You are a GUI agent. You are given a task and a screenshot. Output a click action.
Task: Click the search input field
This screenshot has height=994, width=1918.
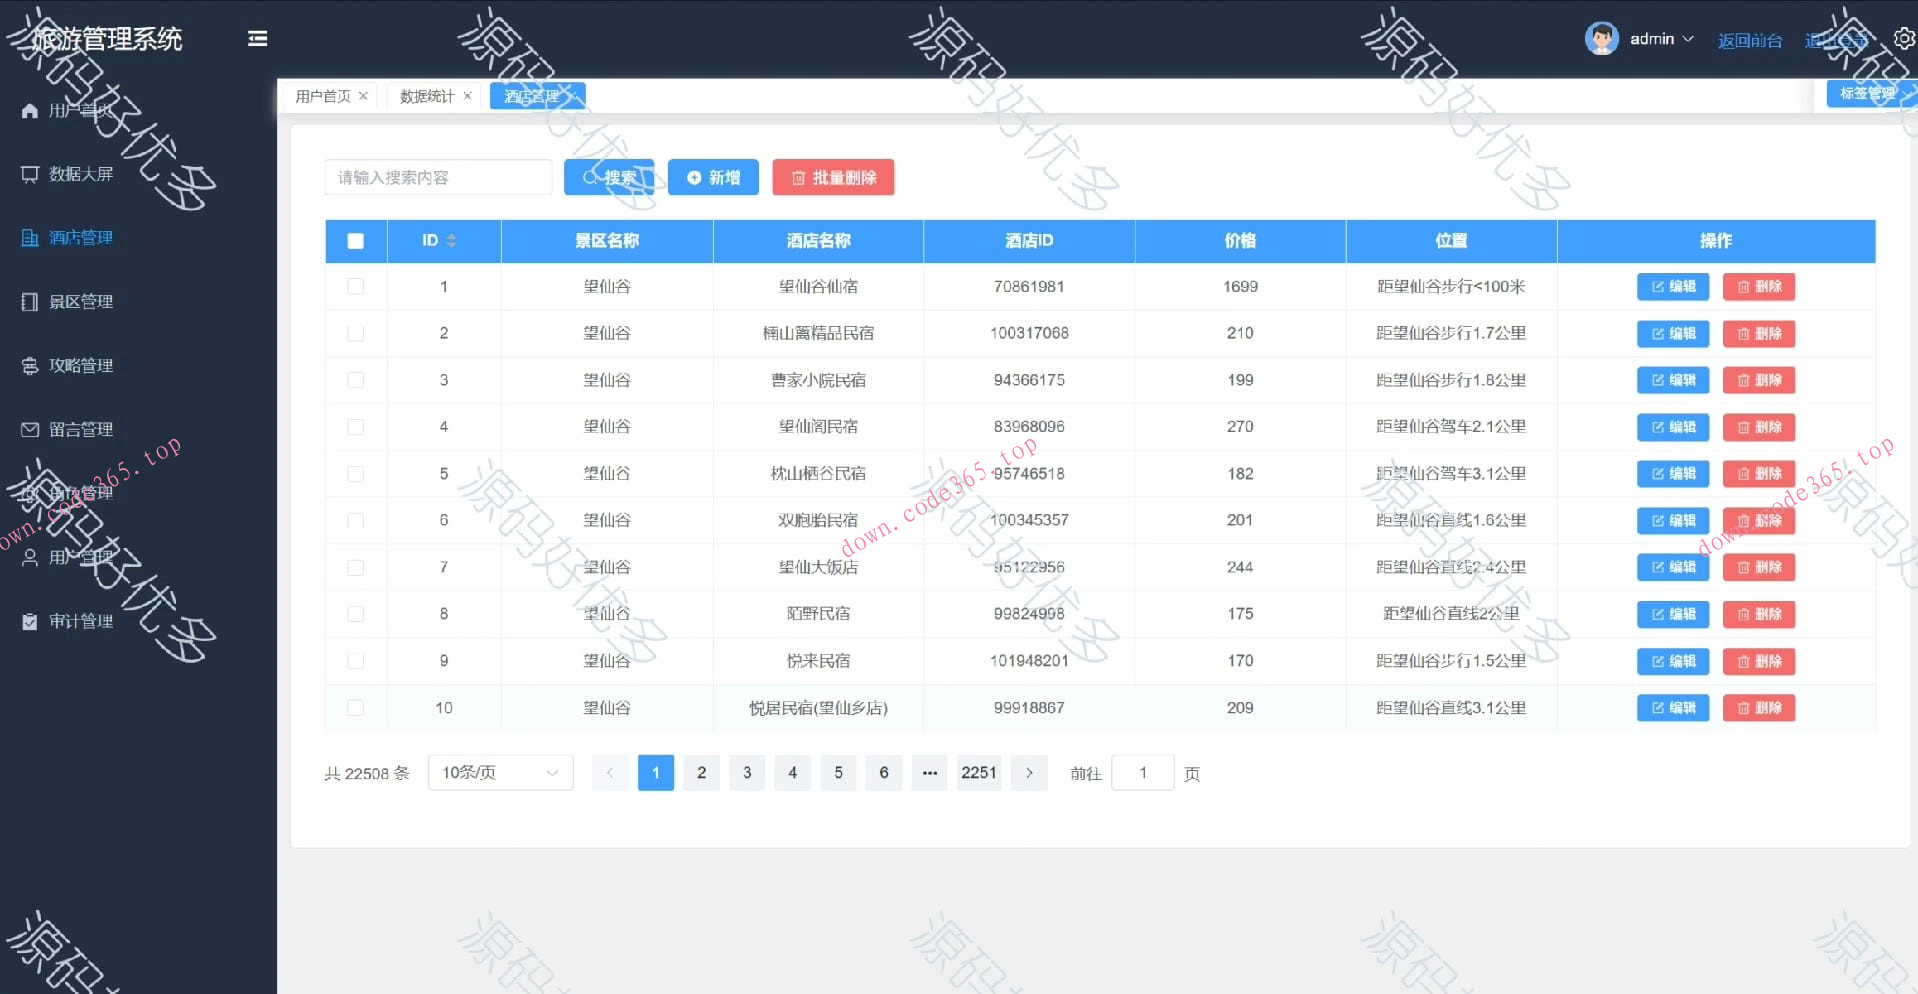(x=437, y=177)
